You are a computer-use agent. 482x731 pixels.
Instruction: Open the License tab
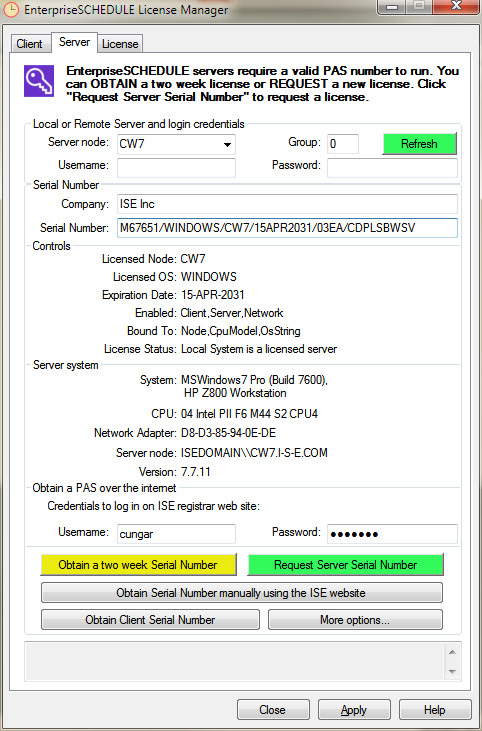point(120,44)
